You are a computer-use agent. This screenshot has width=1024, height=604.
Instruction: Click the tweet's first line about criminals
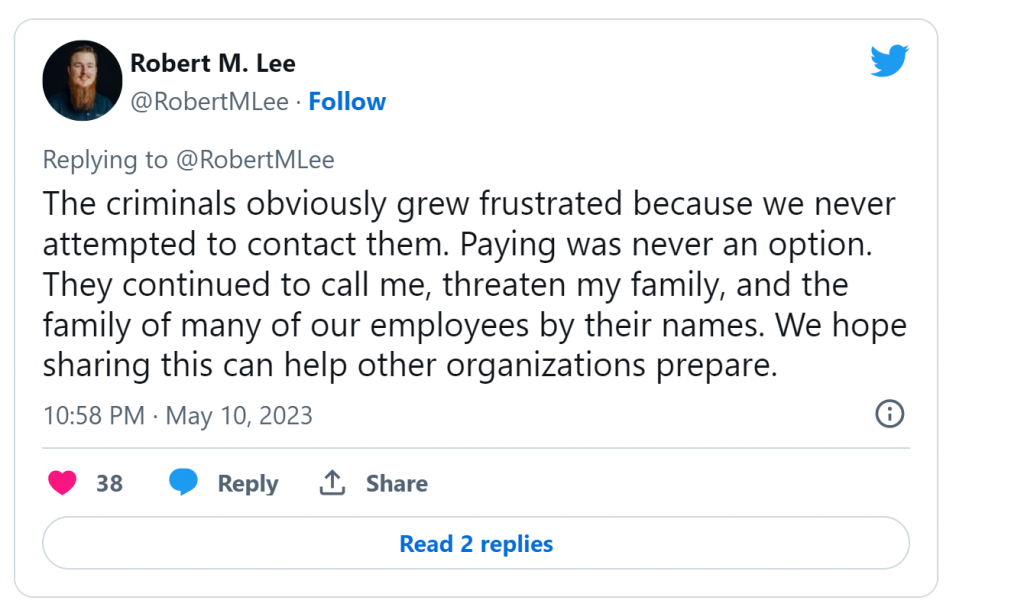[468, 204]
